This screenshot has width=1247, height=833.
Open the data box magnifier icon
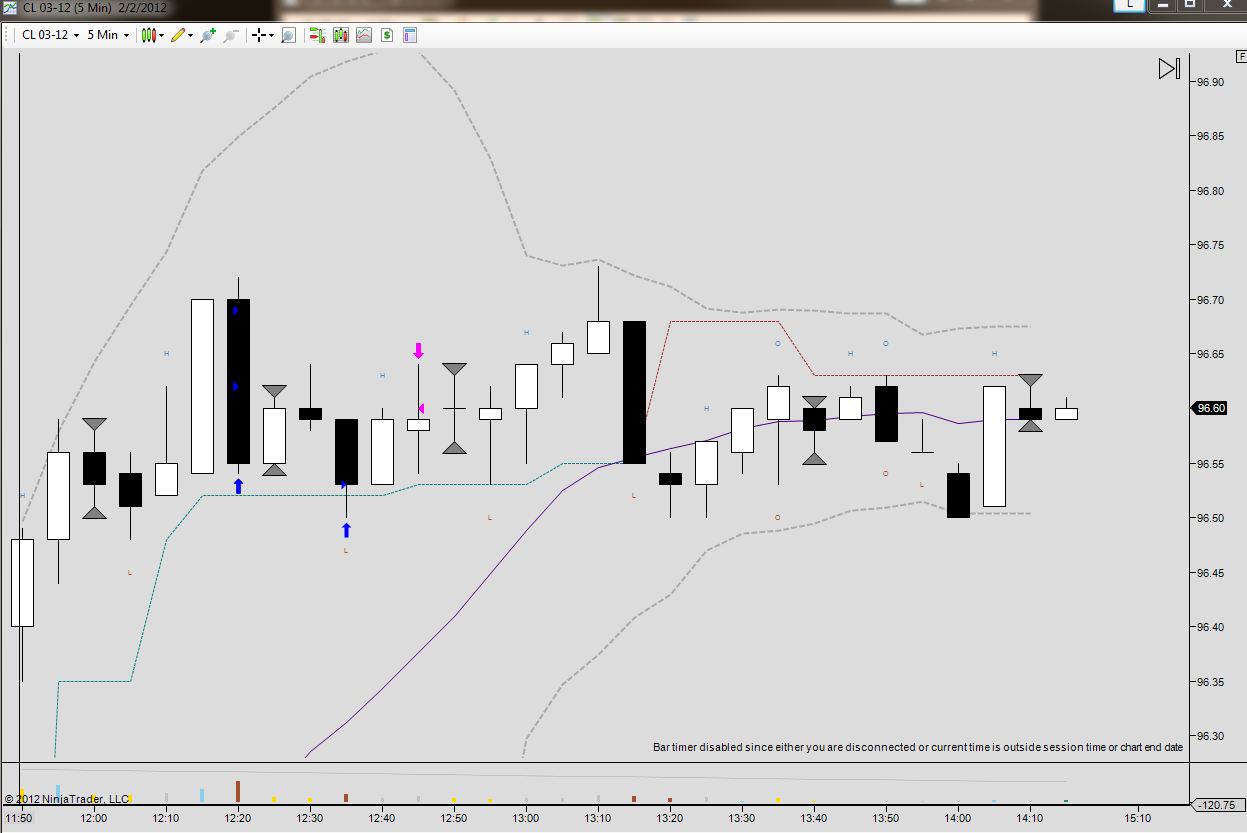click(x=288, y=35)
